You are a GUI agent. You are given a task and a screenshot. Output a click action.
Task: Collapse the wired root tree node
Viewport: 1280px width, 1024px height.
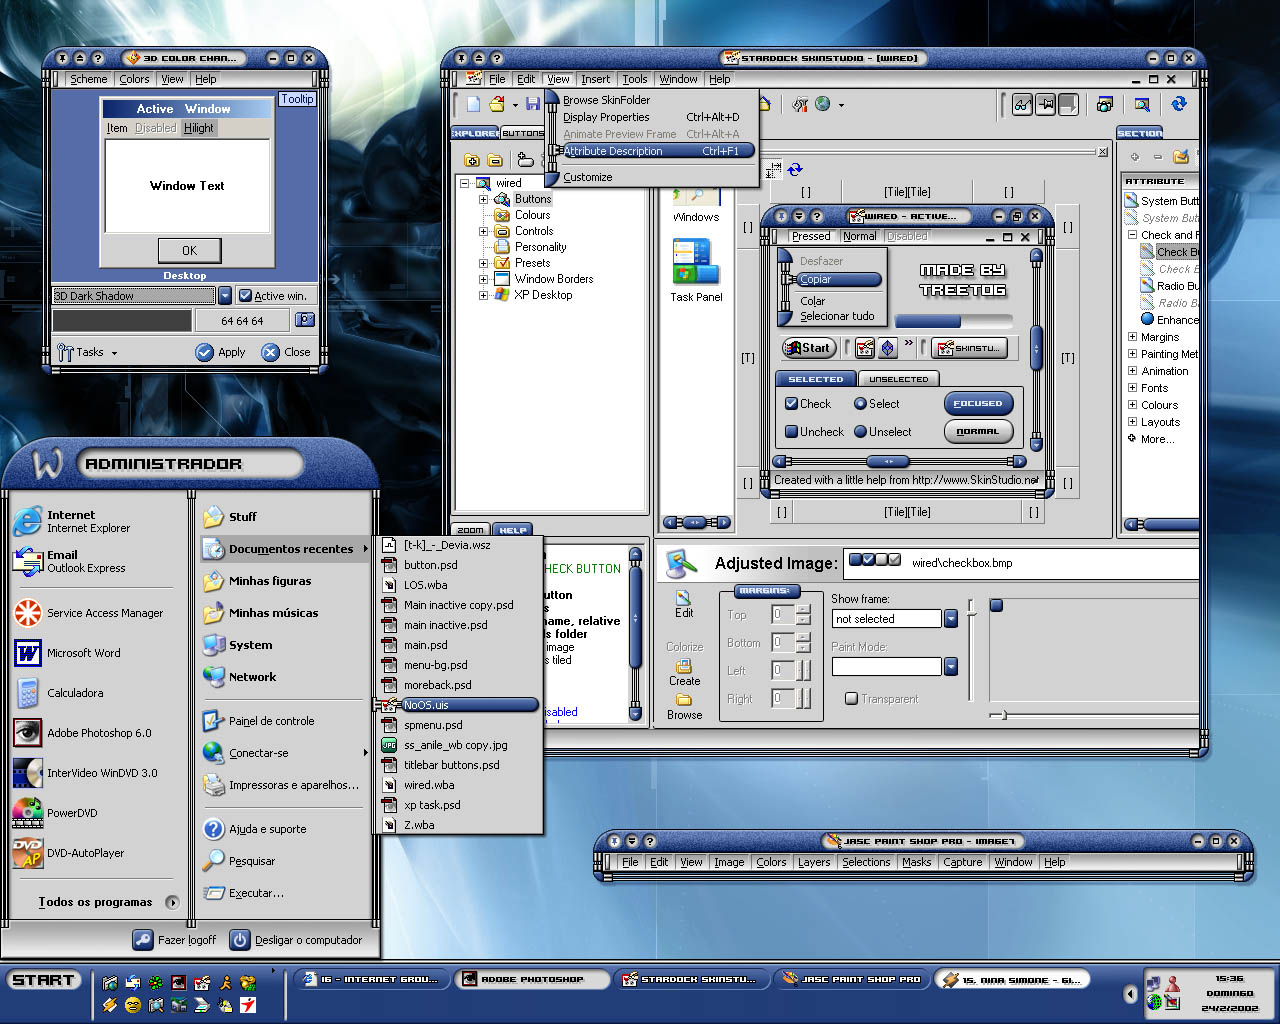465,183
